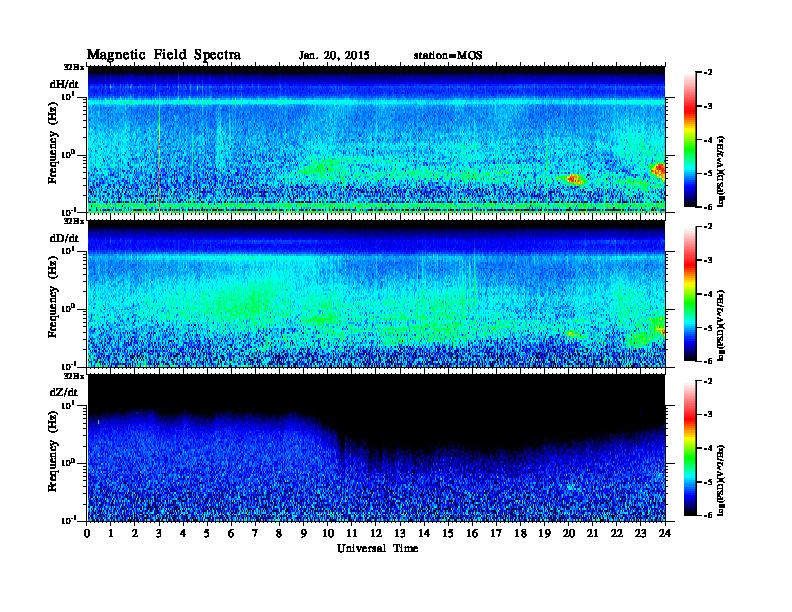
Task: Click hour 9 on Universal Time axis
Action: coord(304,533)
